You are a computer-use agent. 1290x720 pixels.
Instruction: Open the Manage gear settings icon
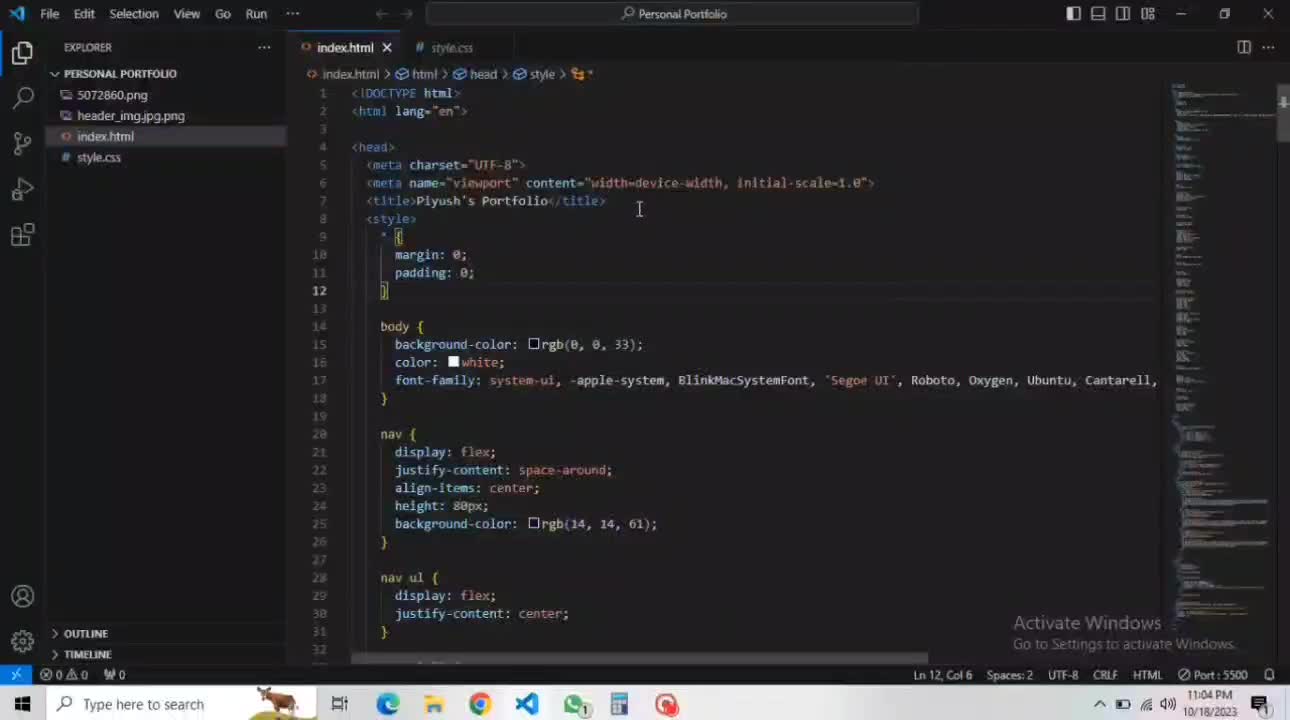tap(22, 641)
